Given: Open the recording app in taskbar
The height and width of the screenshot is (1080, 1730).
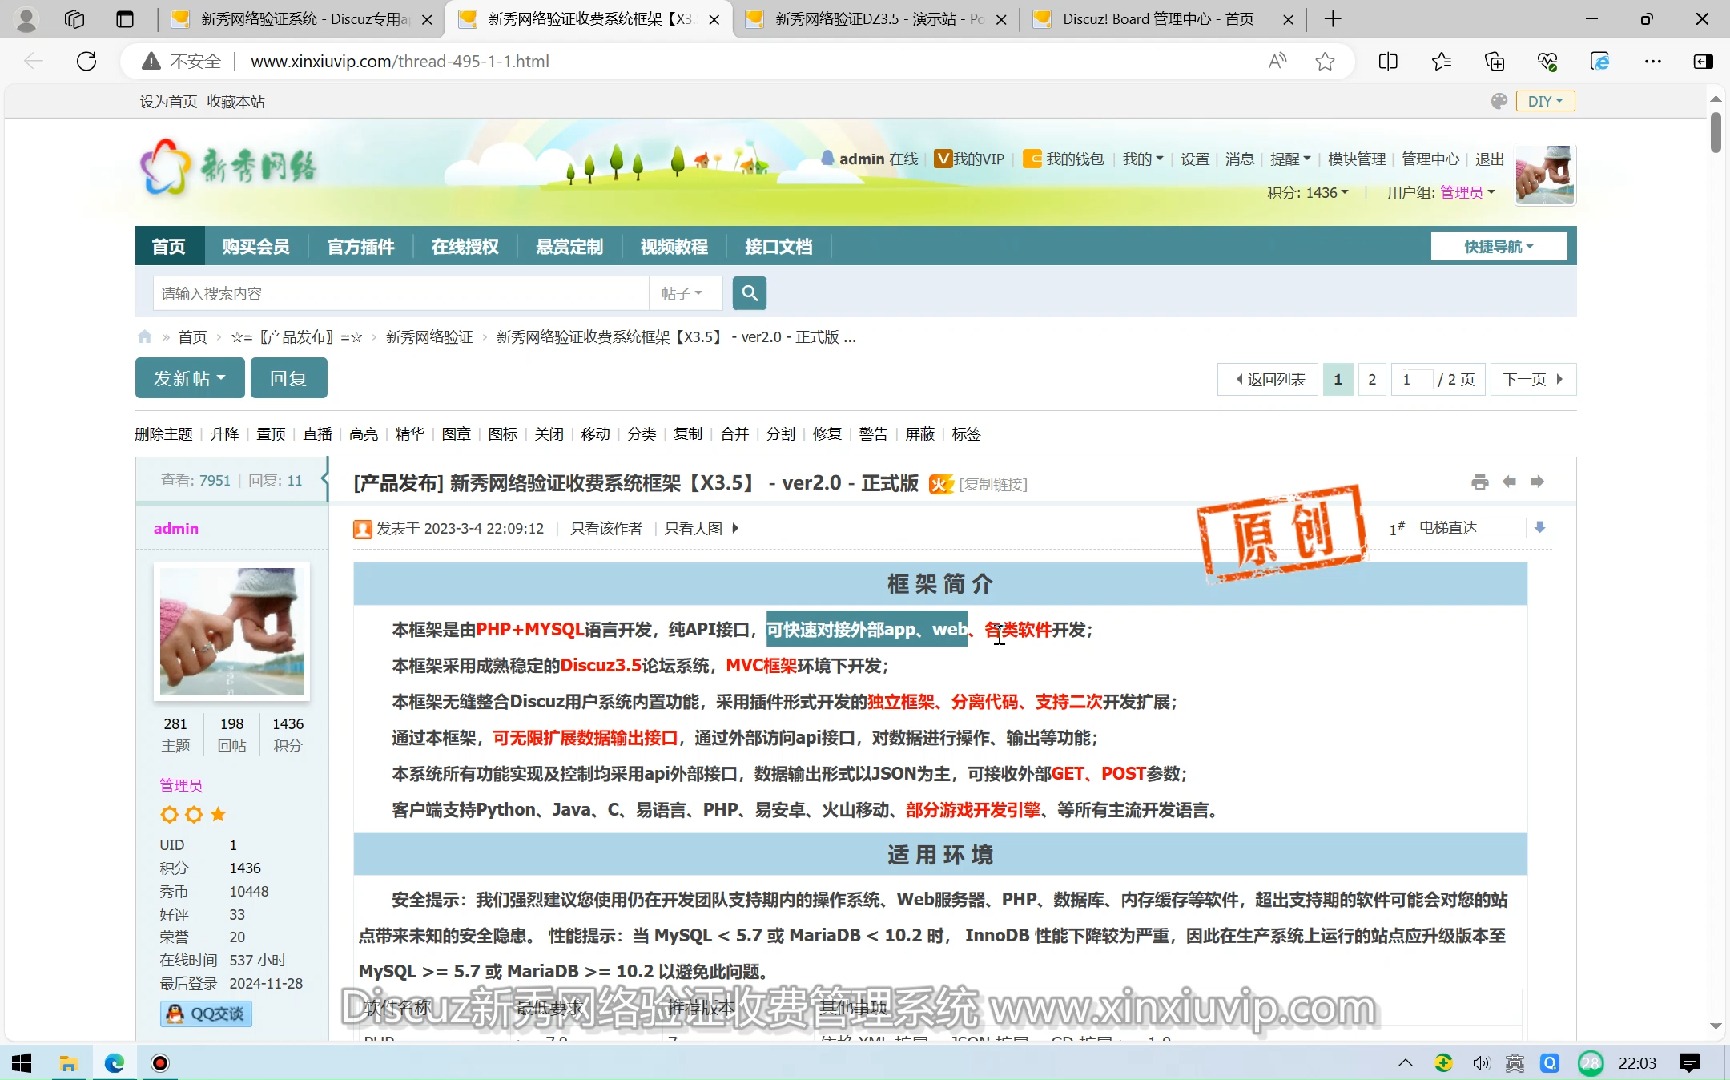Looking at the screenshot, I should 160,1063.
